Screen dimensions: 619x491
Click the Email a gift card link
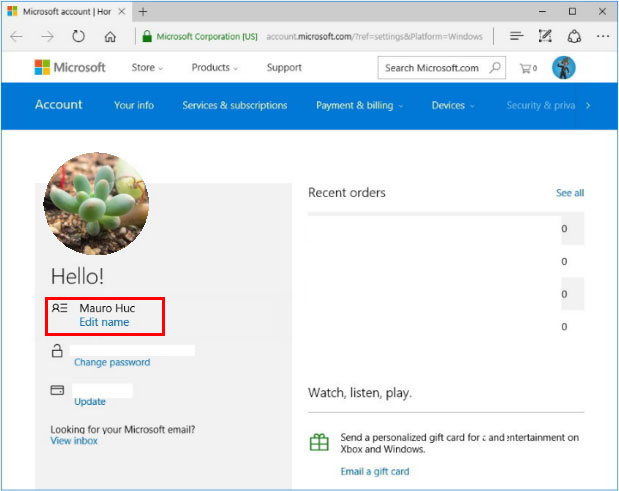(x=375, y=471)
